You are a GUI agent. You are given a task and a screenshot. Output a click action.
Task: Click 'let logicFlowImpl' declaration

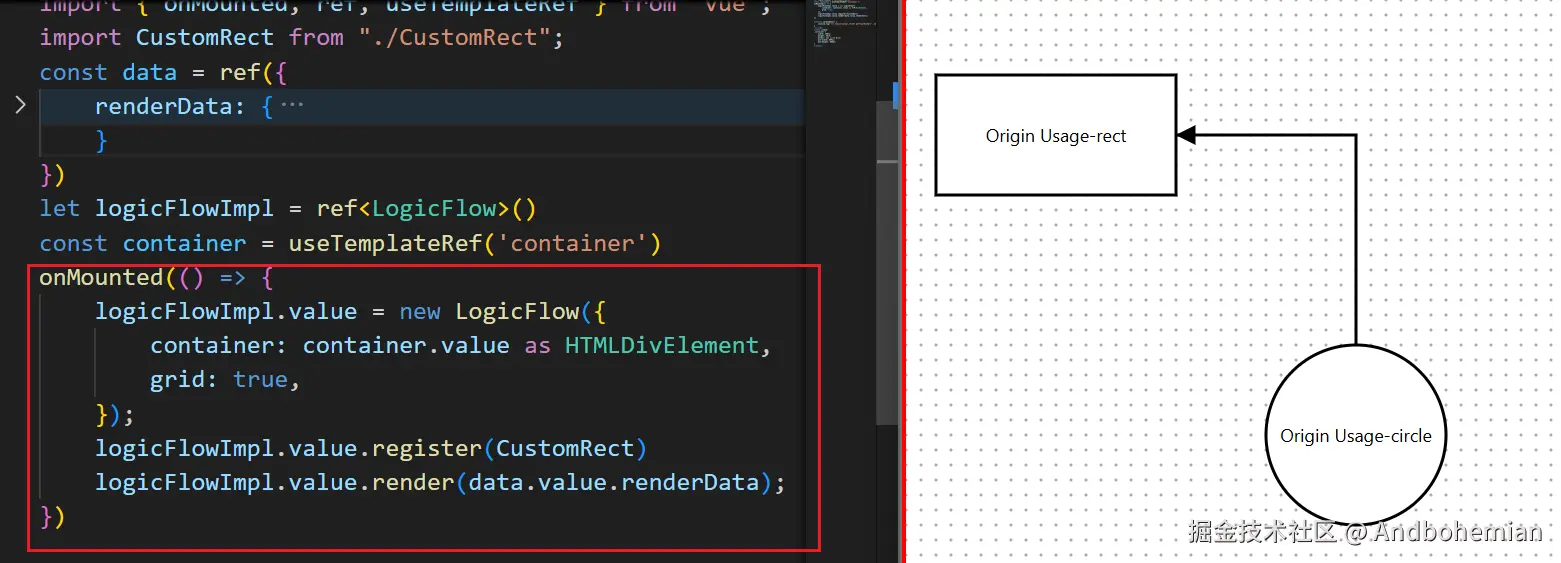point(156,208)
